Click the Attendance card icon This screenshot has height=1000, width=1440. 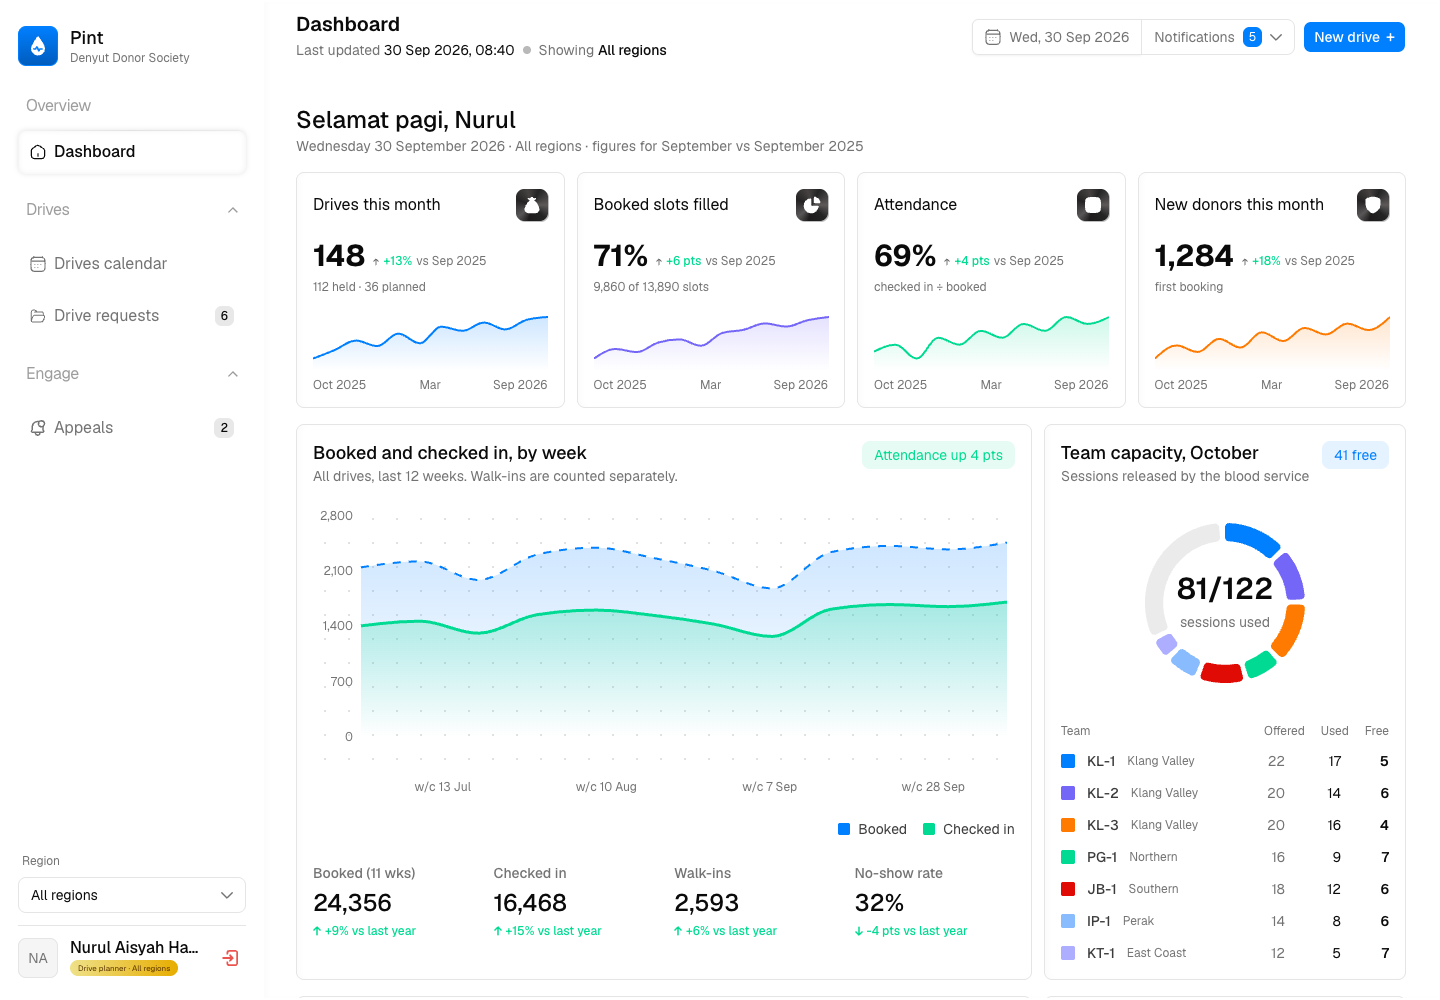pos(1093,205)
